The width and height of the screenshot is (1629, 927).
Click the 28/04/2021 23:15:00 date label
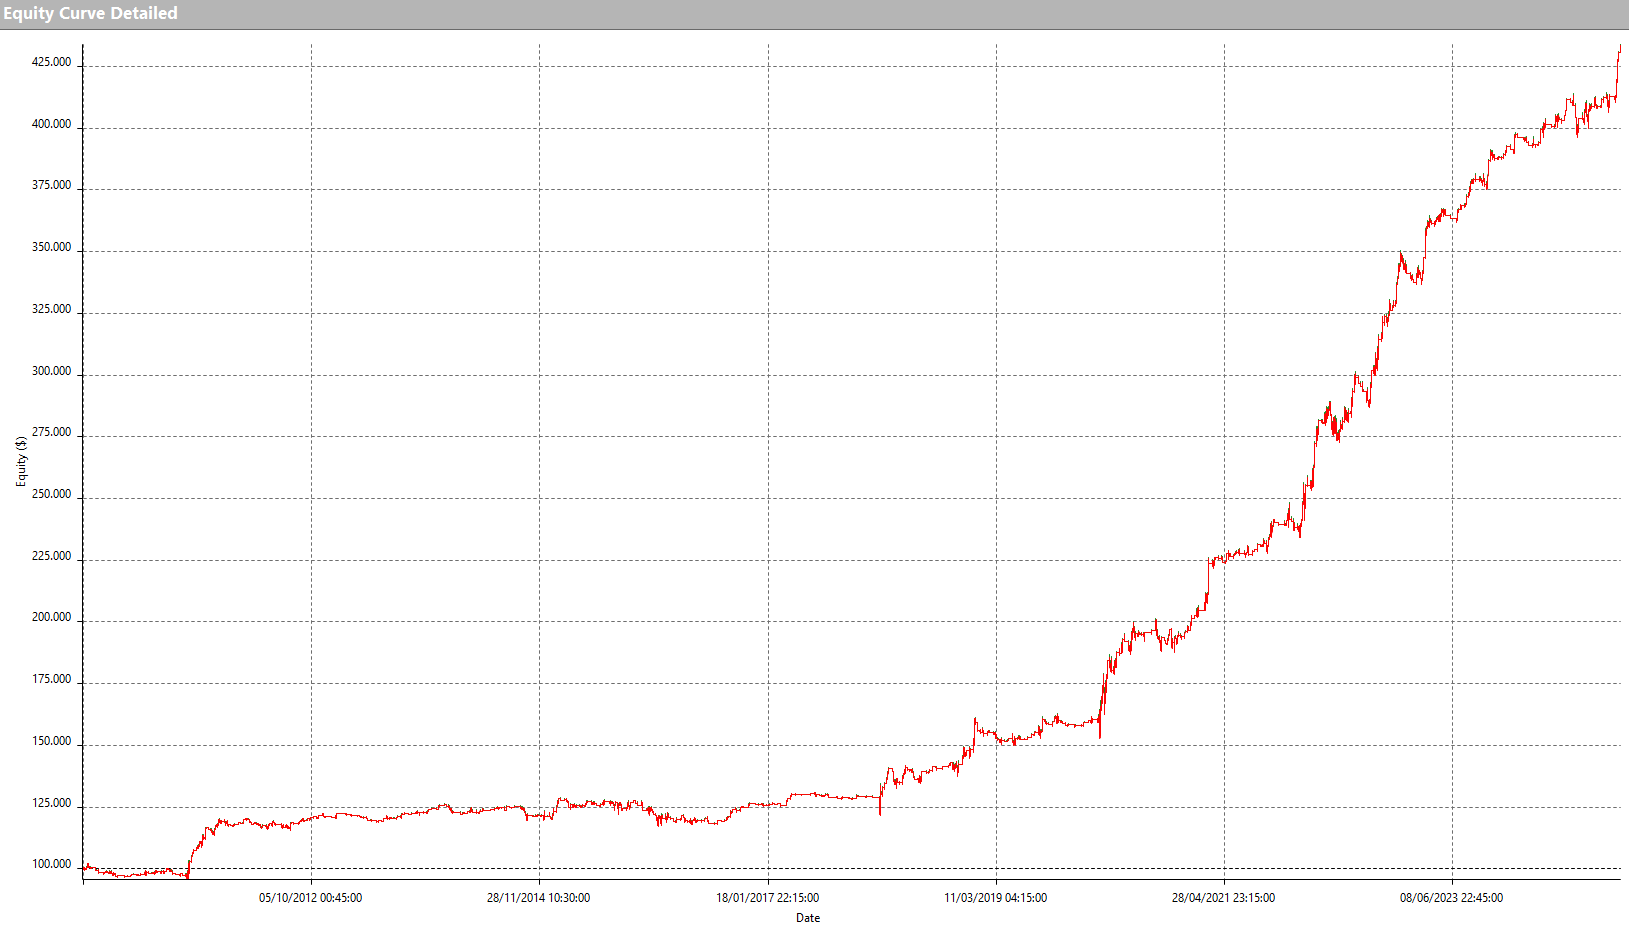click(x=1223, y=898)
